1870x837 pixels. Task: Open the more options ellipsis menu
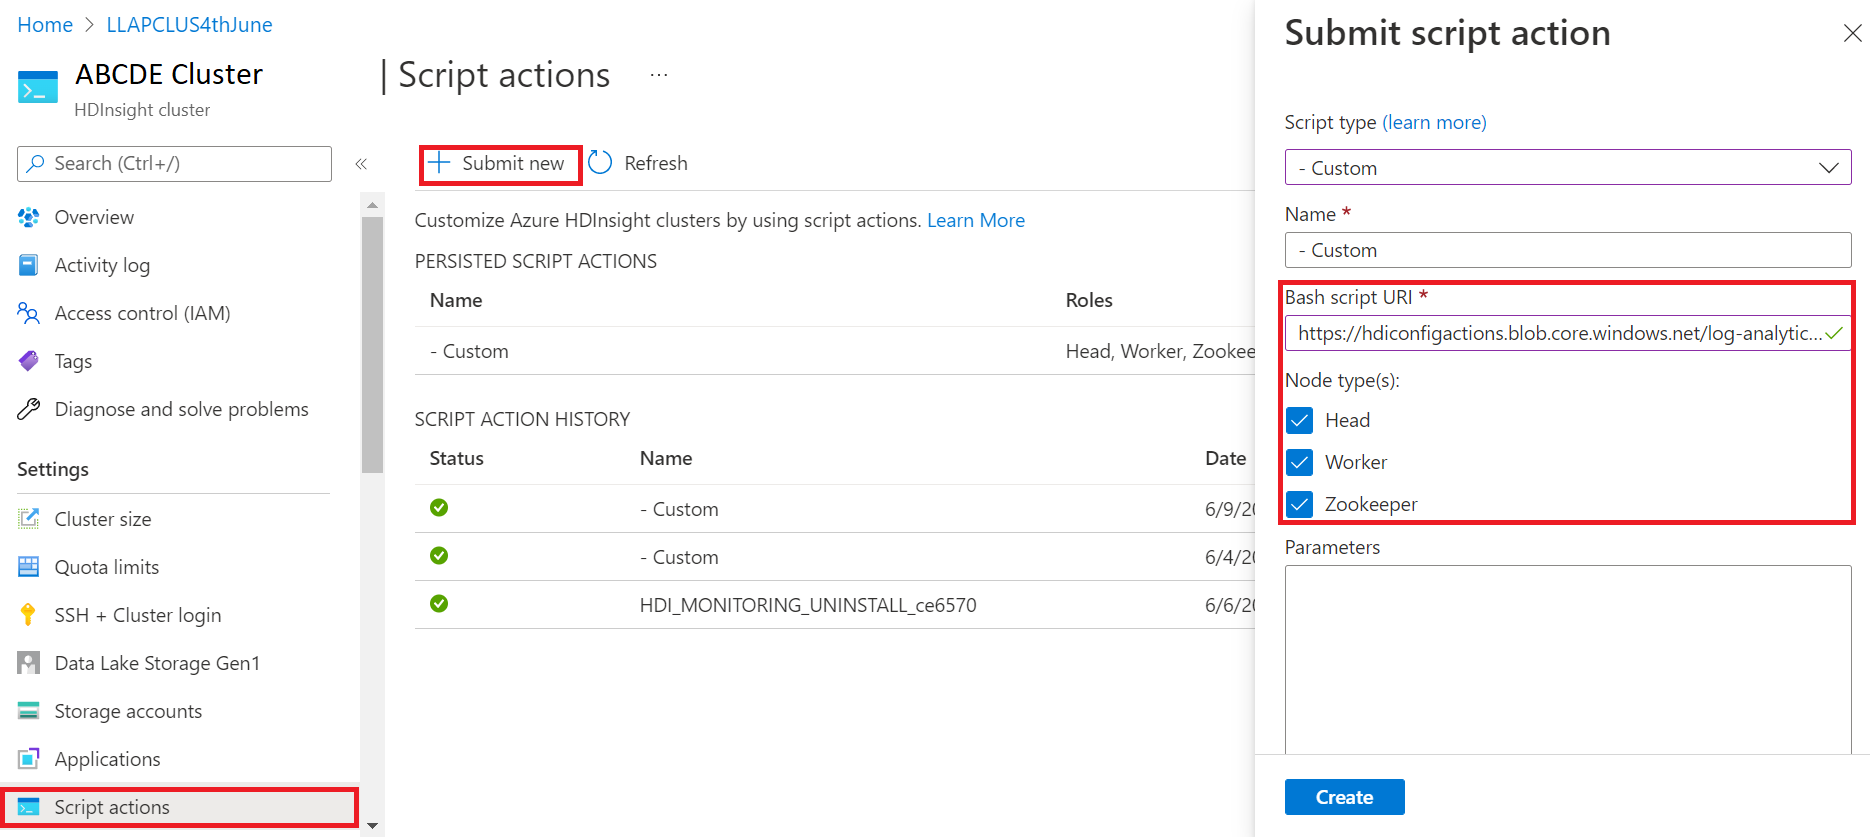(658, 75)
